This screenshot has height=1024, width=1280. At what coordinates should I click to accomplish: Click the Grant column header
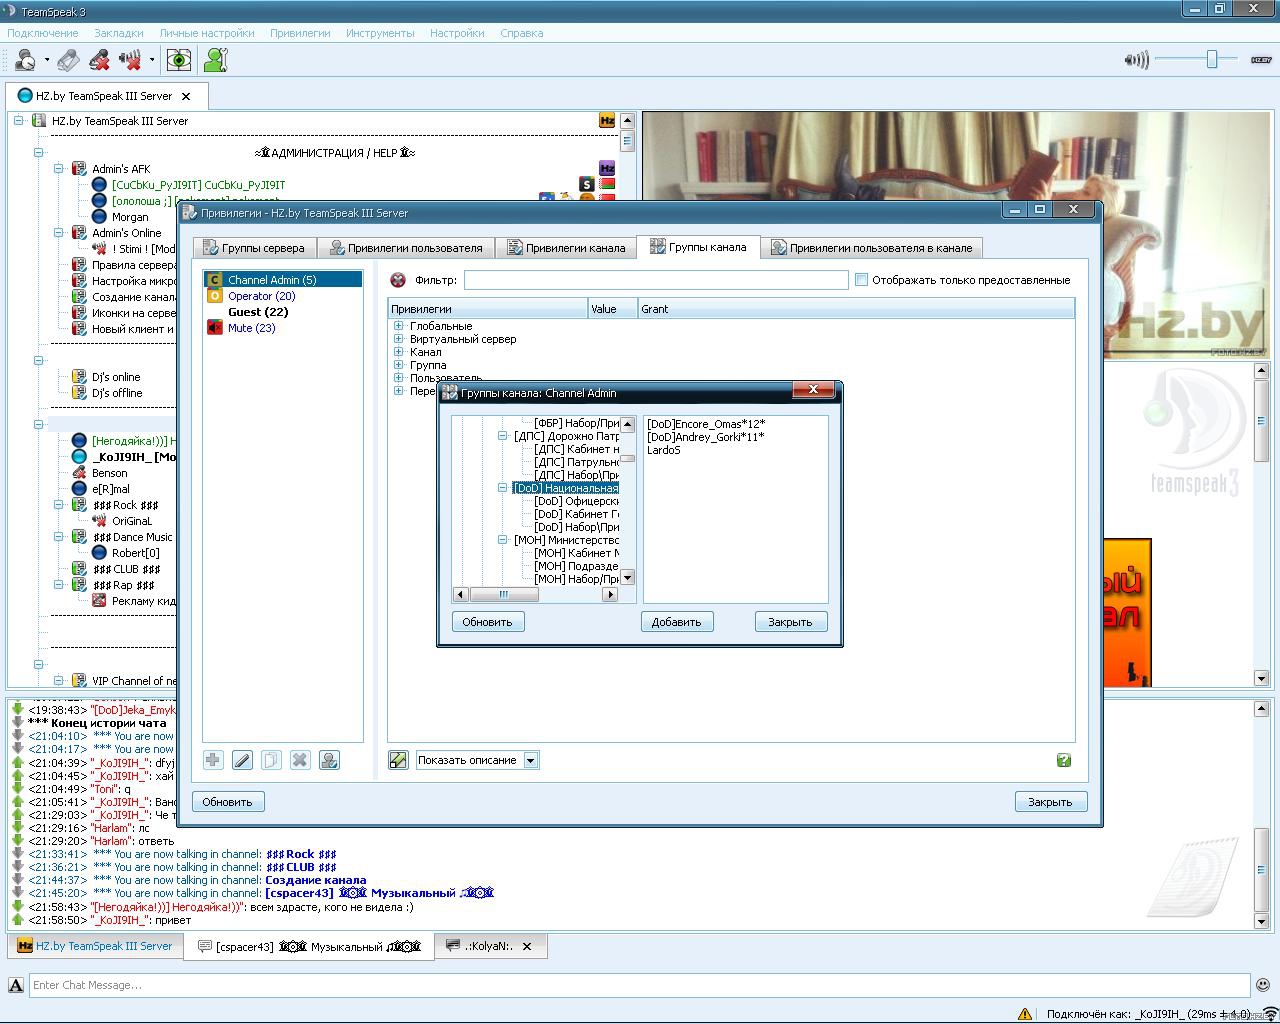(856, 309)
